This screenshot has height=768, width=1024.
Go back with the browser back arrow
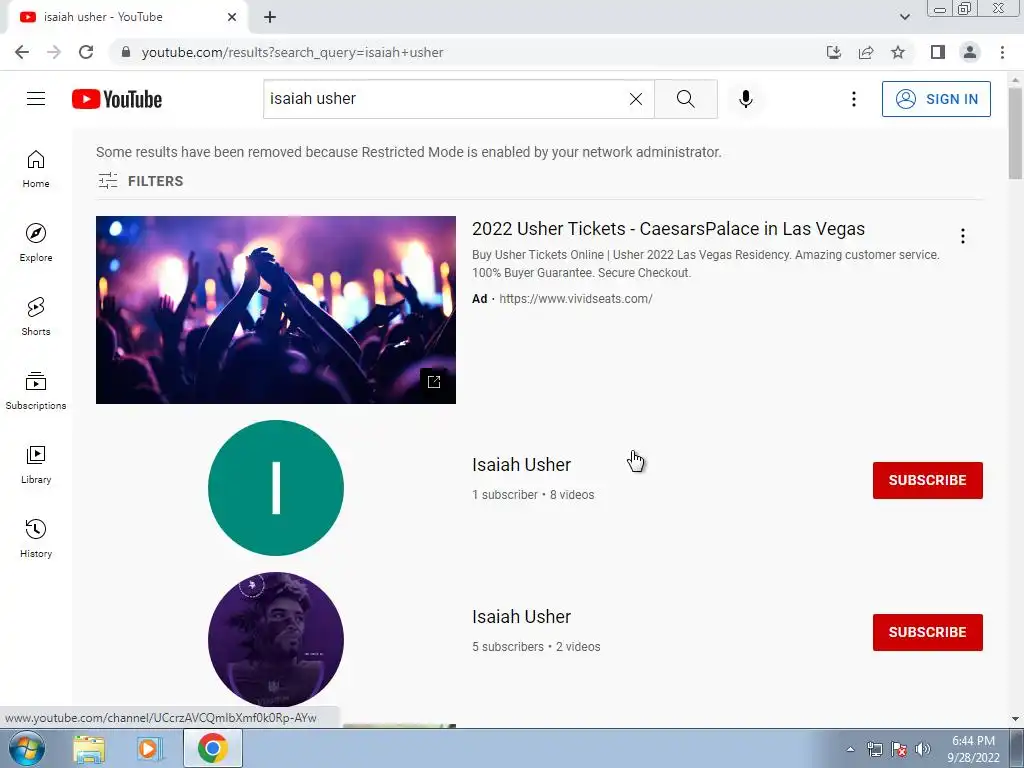click(x=22, y=52)
